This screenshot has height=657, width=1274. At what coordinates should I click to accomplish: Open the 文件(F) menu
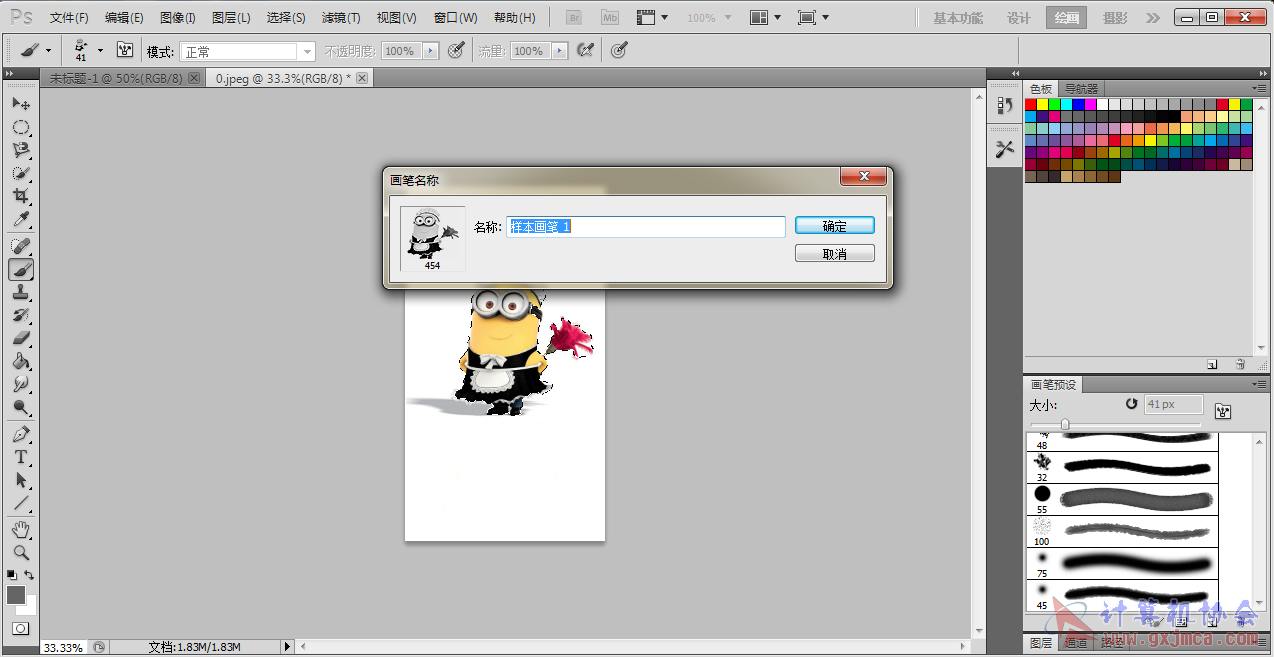click(69, 18)
